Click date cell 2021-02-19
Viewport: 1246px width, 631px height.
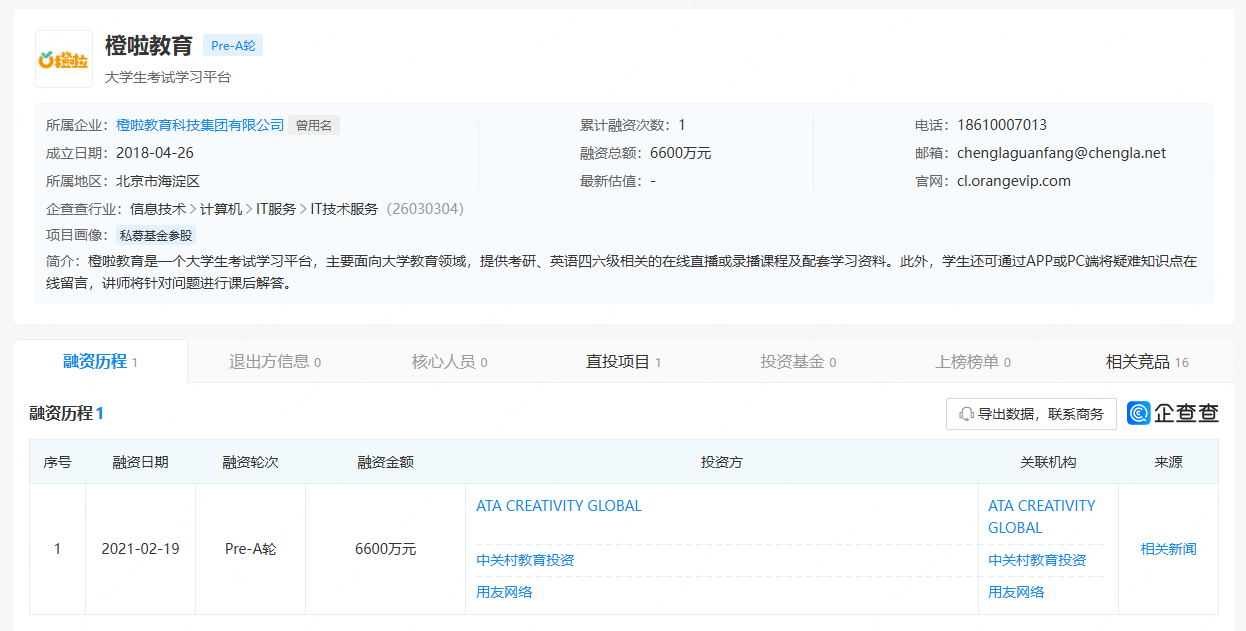point(140,549)
